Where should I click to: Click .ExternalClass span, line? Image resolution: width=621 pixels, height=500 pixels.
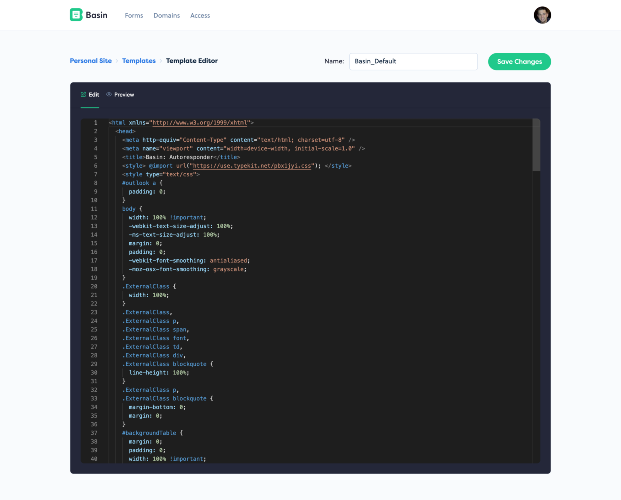pos(156,330)
